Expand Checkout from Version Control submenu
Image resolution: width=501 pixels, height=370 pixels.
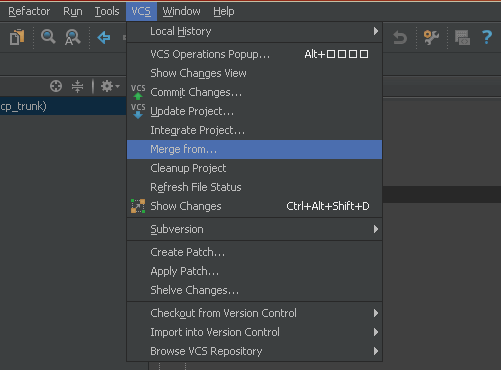(x=254, y=313)
